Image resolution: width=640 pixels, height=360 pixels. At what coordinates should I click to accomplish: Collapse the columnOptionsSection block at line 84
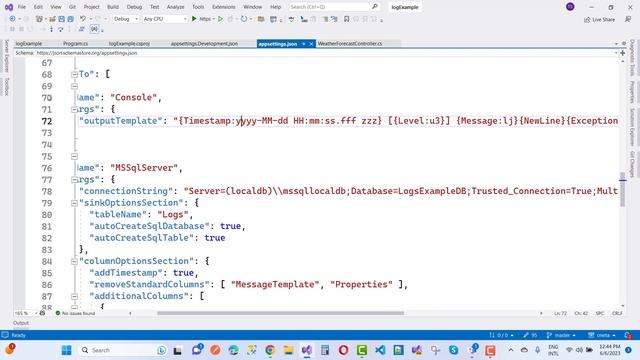[x=74, y=261]
